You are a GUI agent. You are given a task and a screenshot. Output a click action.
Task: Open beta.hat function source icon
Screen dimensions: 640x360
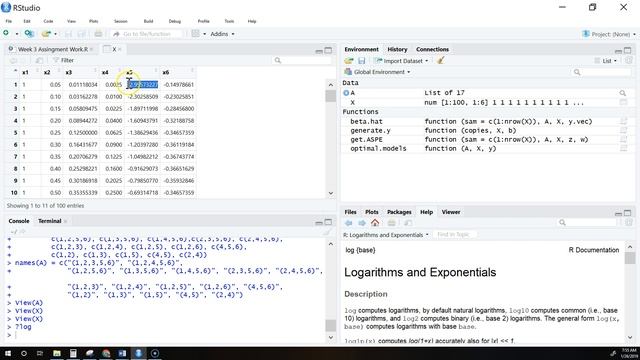(x=623, y=121)
